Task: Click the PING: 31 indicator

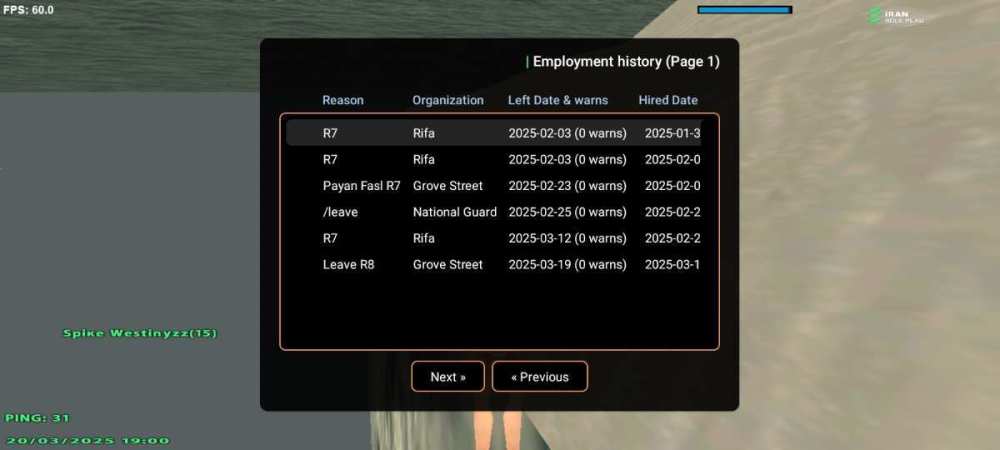Action: click(37, 418)
